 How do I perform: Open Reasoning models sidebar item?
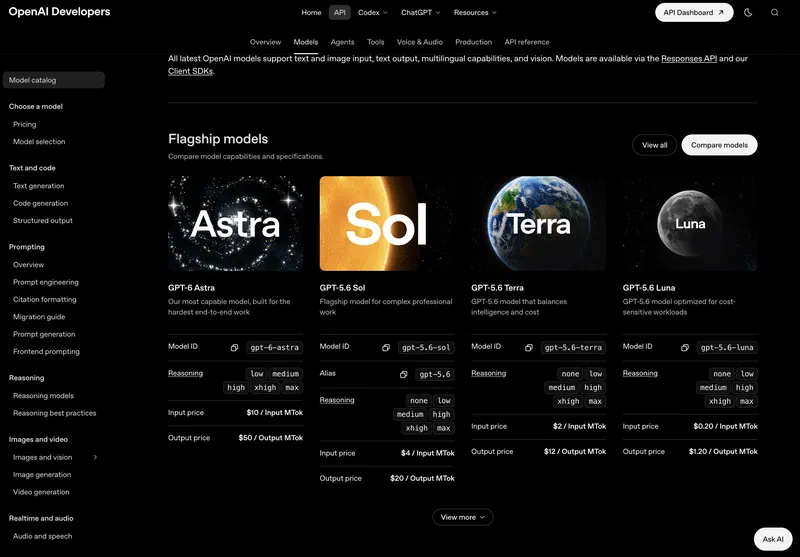coord(43,395)
